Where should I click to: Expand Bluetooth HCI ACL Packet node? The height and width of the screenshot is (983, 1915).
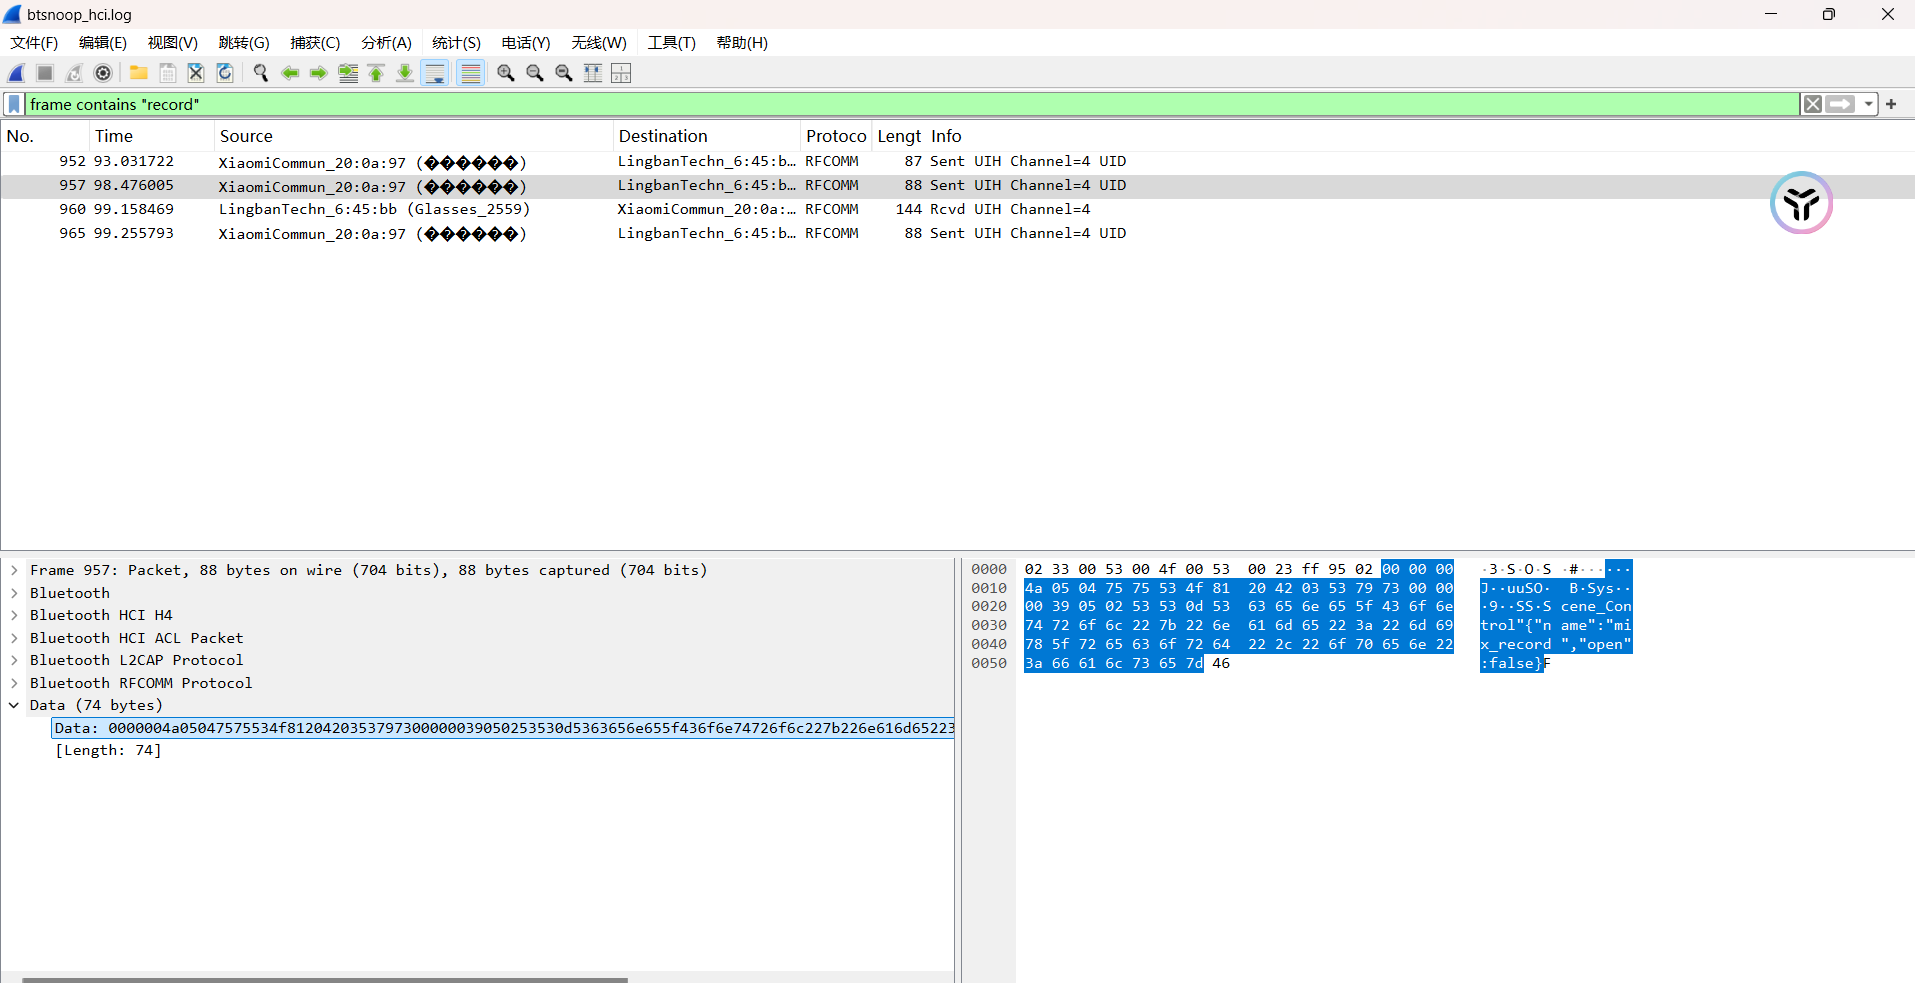click(14, 638)
